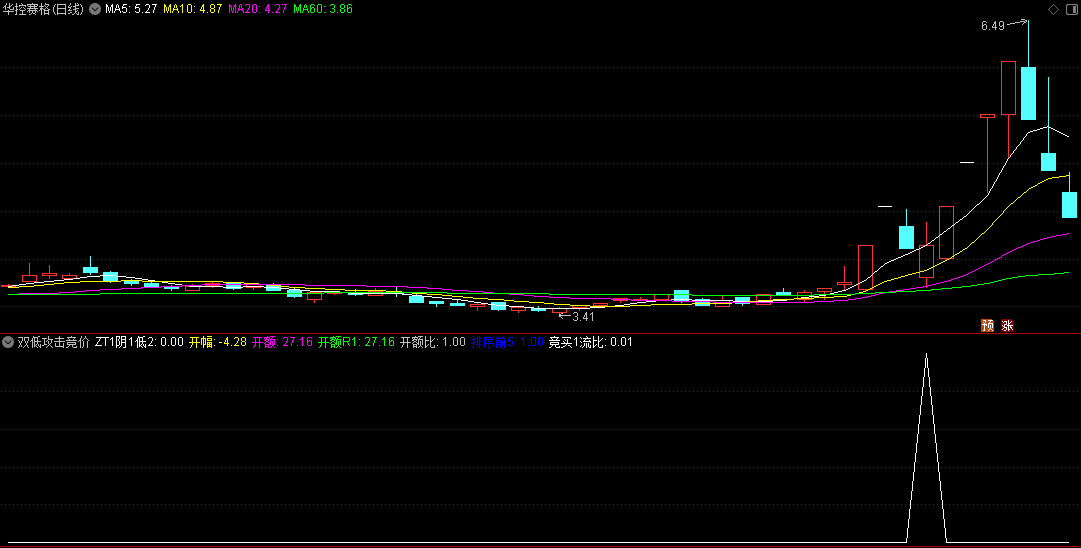Click the diamond icon at top right
Screen dimensions: 1081x548
(x=1053, y=10)
